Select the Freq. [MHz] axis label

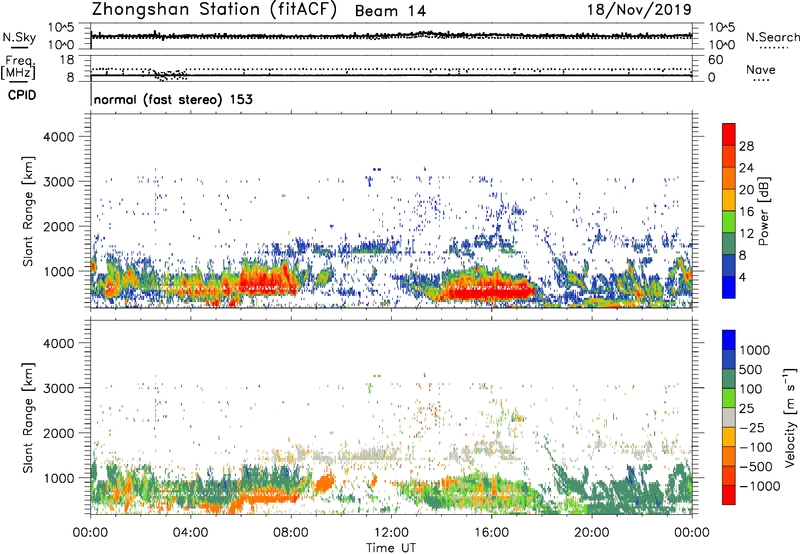click(18, 66)
